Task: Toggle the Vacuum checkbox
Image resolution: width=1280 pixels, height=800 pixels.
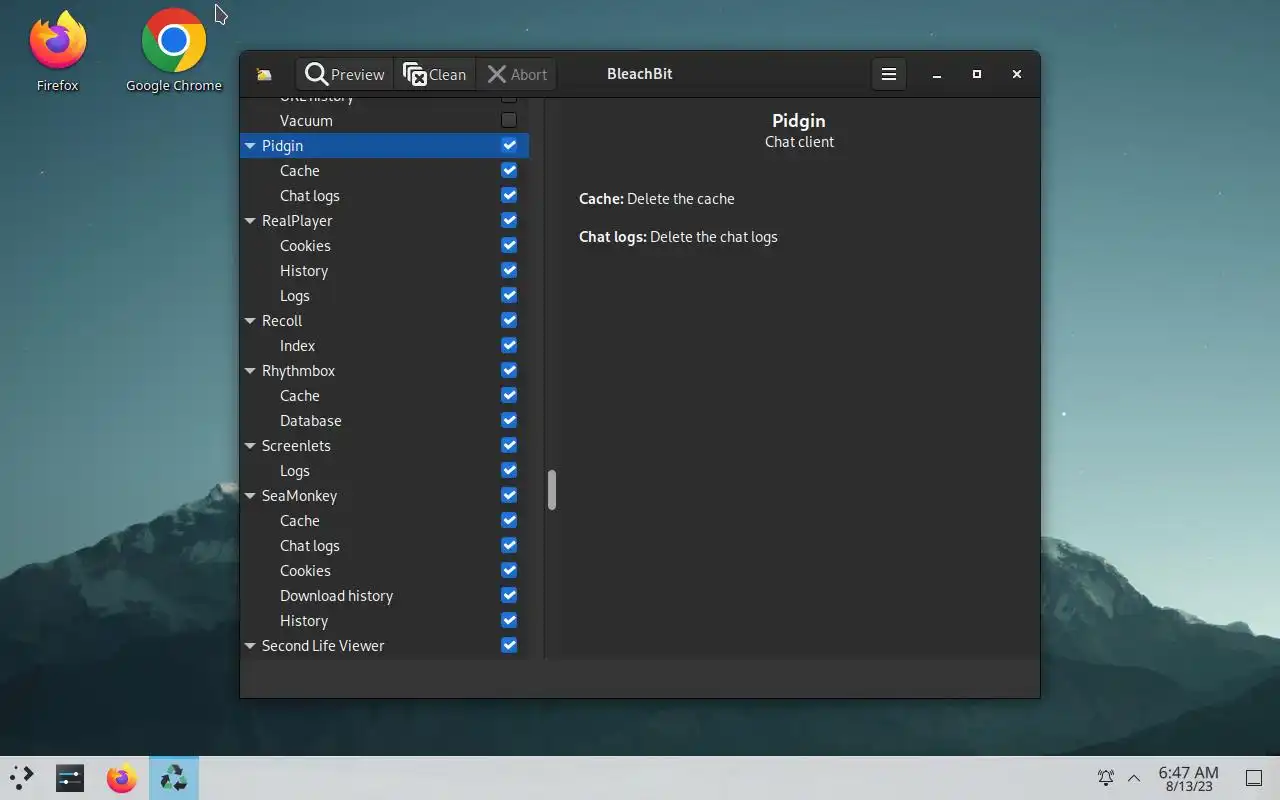Action: [509, 120]
